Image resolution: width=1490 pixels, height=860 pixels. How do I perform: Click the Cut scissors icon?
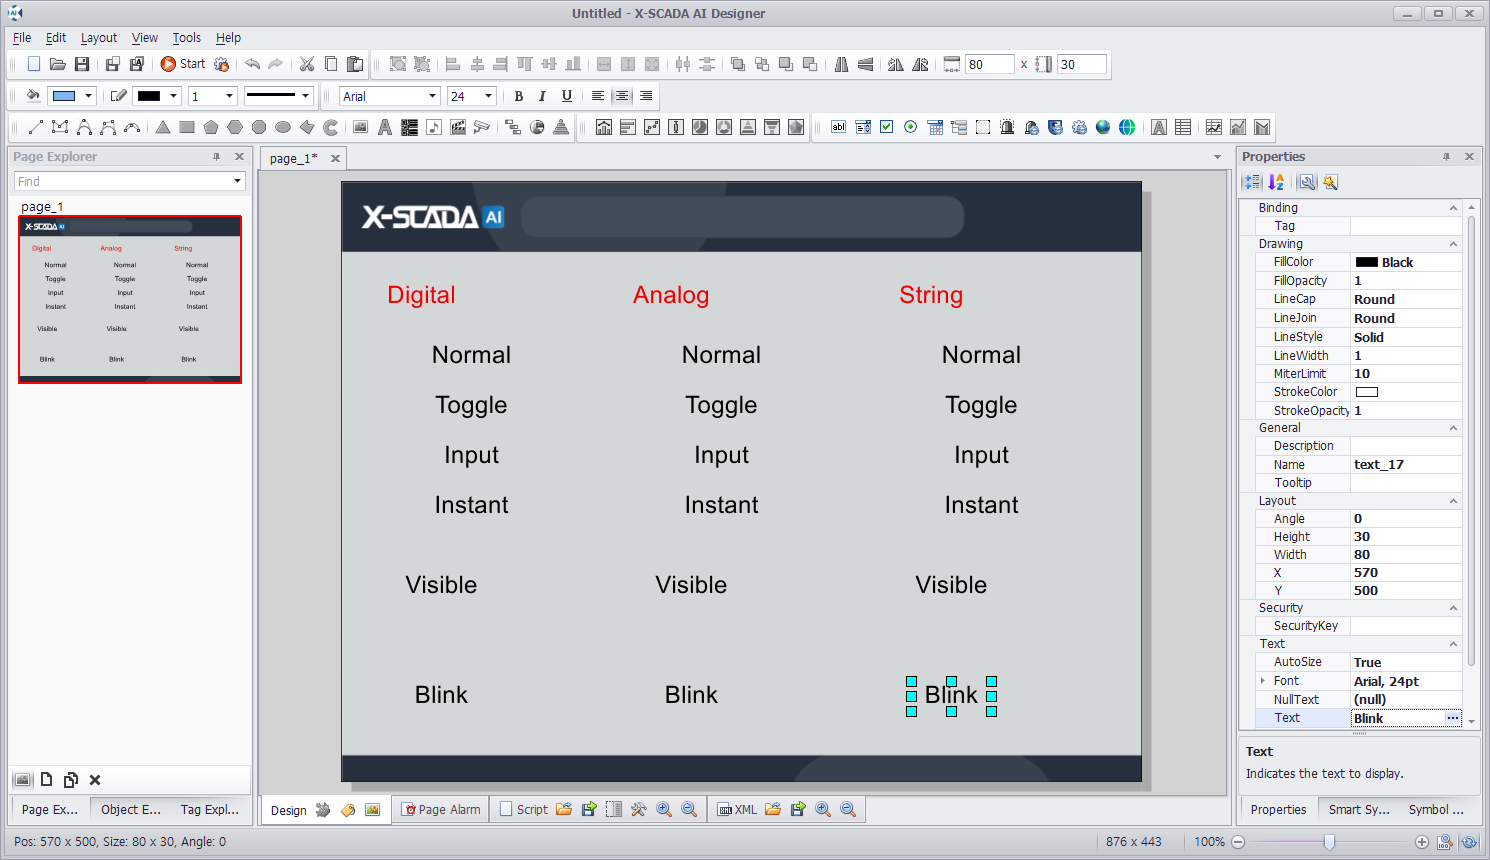(307, 64)
